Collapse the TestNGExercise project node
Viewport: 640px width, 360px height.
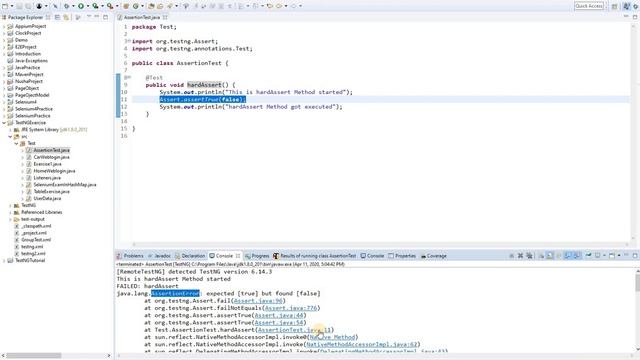coord(4,122)
